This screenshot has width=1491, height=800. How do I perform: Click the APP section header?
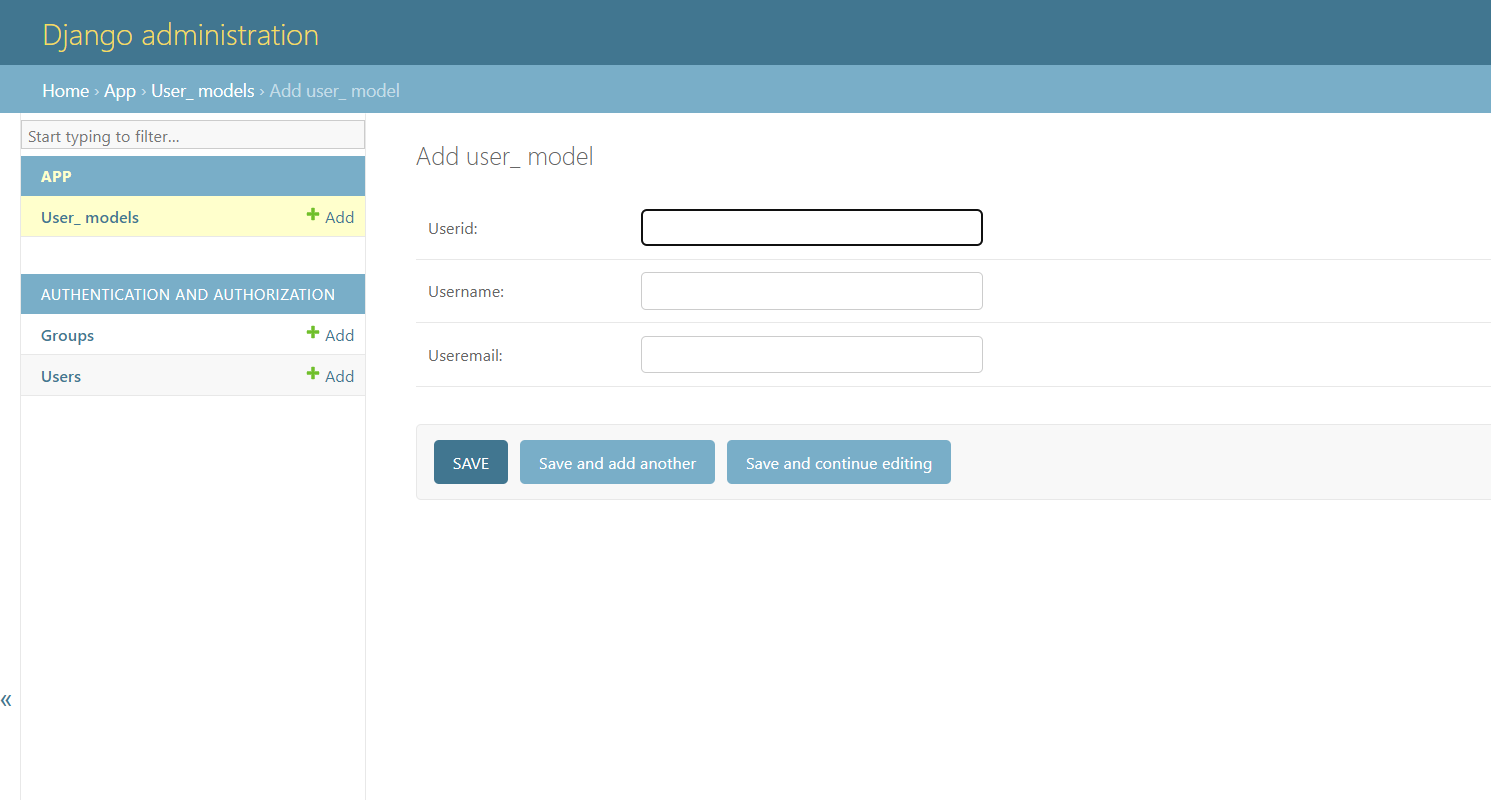pyautogui.click(x=56, y=176)
